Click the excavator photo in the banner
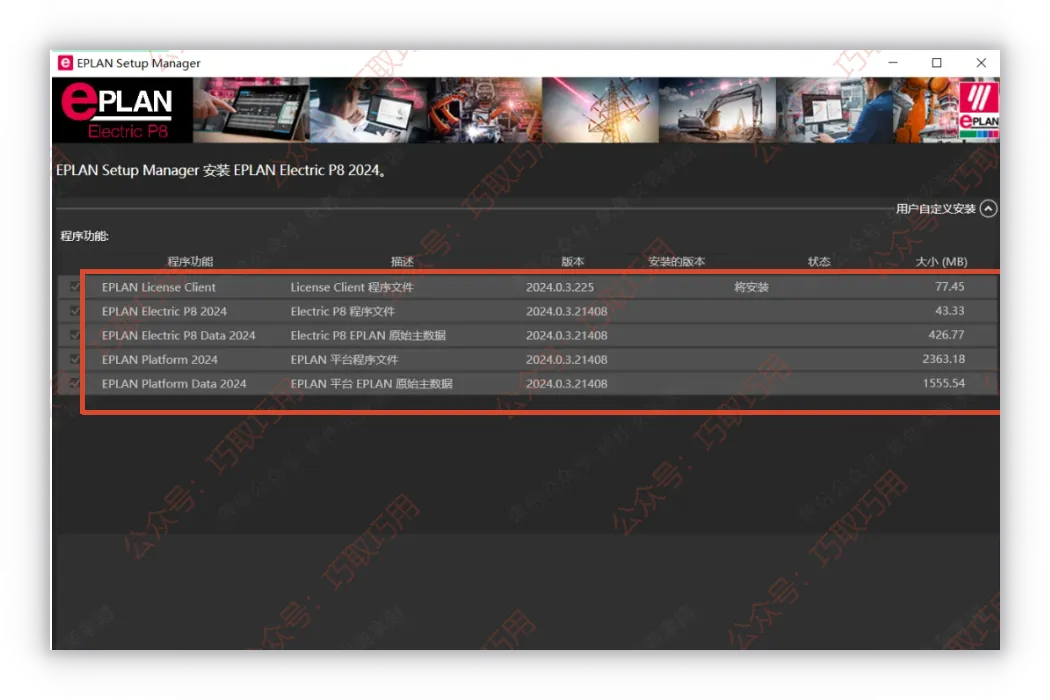 [717, 110]
